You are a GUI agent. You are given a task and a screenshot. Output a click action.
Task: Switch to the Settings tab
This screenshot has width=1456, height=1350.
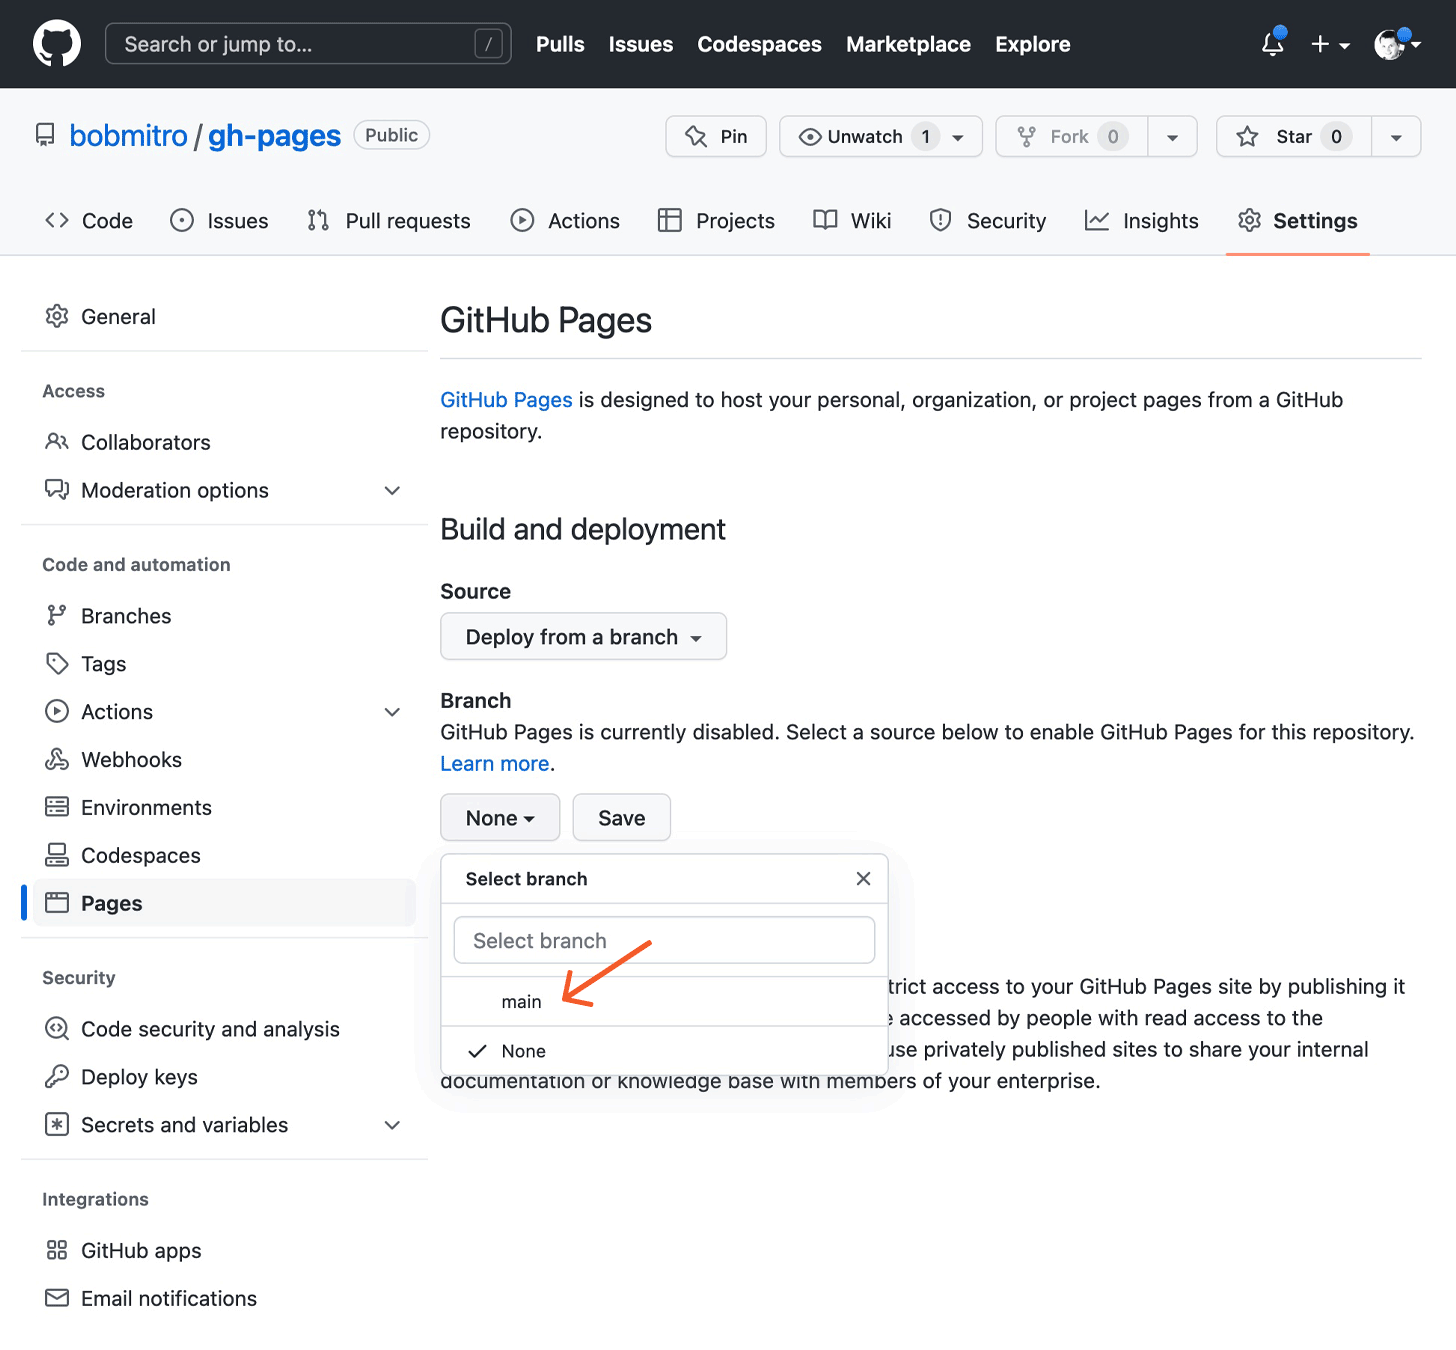(1297, 221)
